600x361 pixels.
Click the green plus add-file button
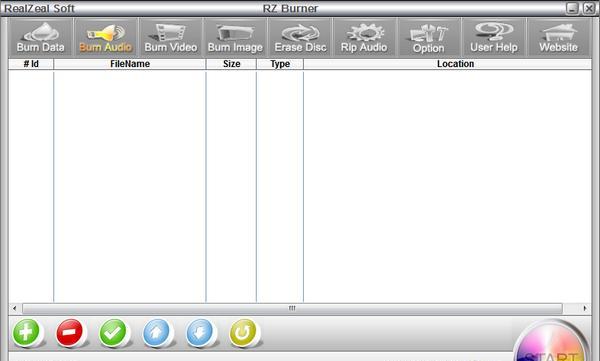coord(26,332)
